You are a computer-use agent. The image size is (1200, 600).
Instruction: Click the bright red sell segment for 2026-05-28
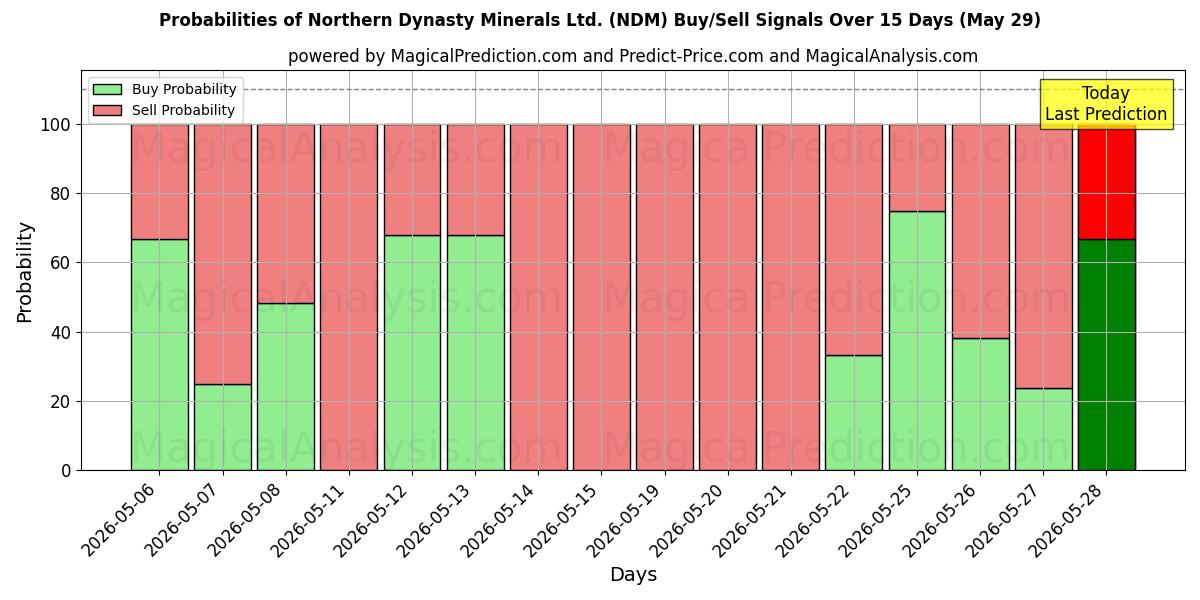coord(1106,182)
